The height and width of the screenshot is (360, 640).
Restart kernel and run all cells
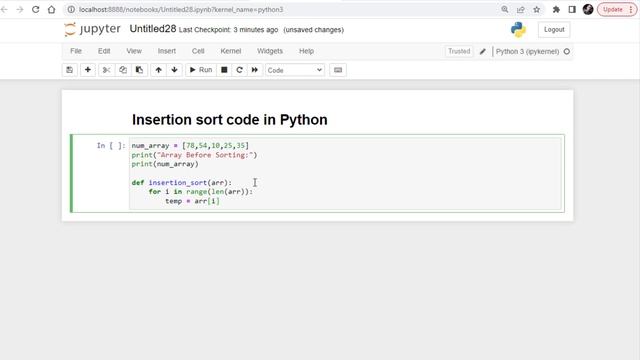coord(255,70)
